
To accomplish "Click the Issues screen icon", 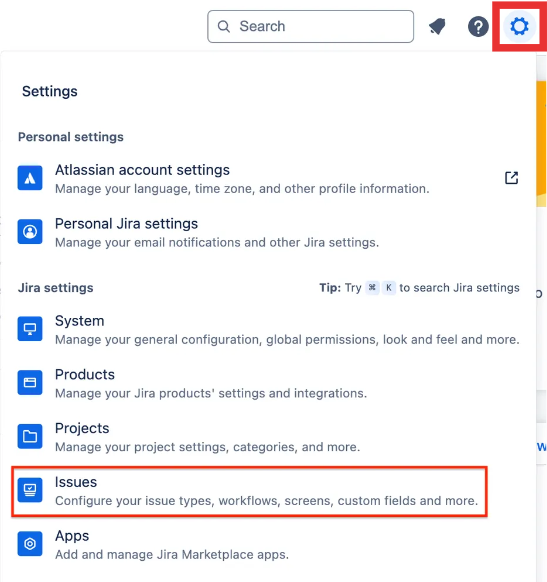I will click(30, 490).
